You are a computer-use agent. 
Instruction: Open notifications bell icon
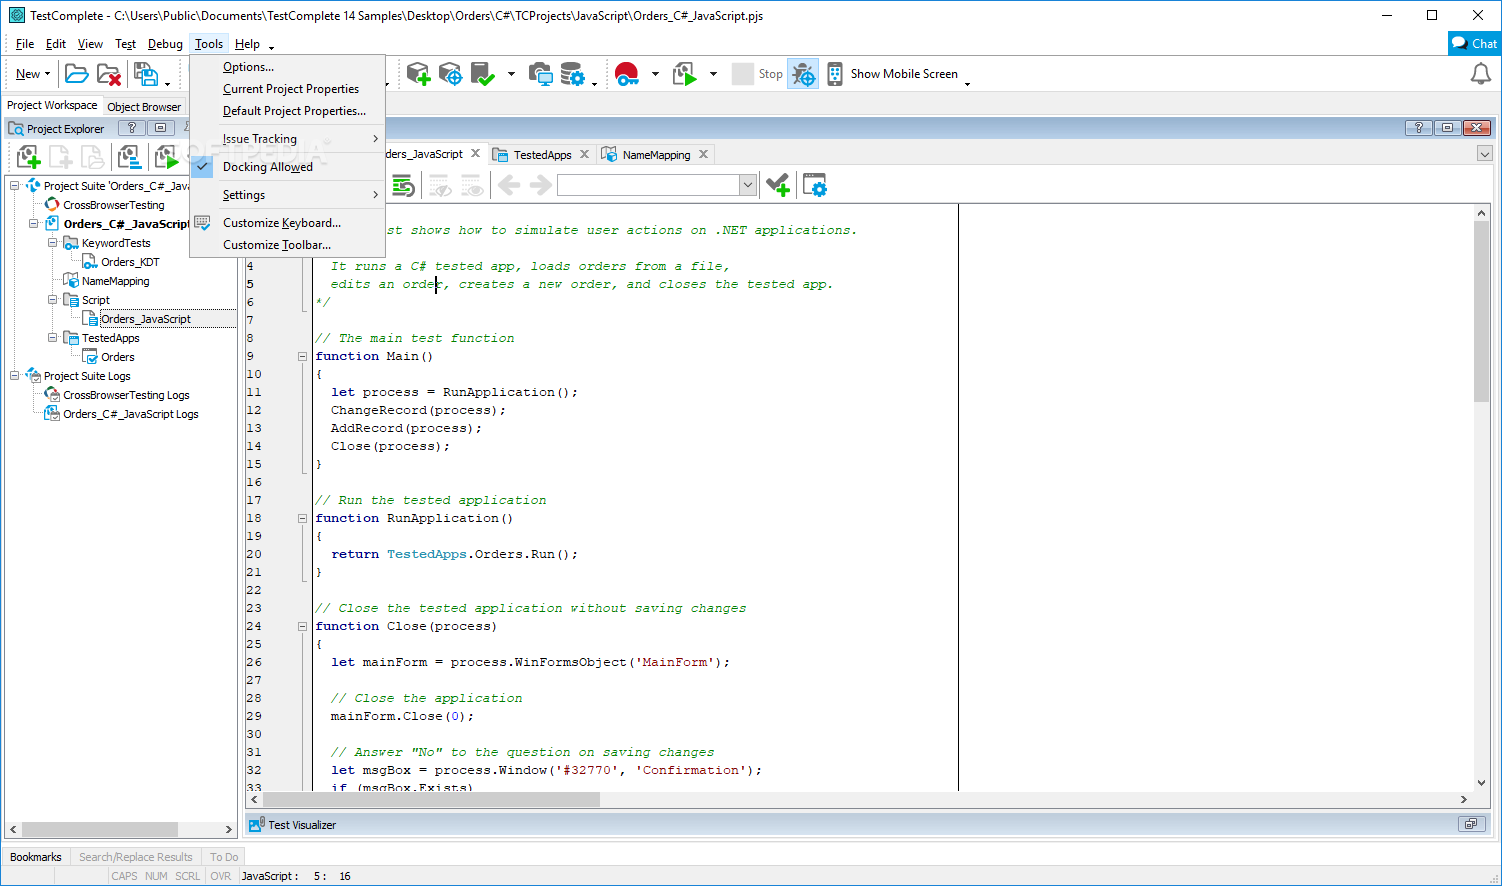1480,74
